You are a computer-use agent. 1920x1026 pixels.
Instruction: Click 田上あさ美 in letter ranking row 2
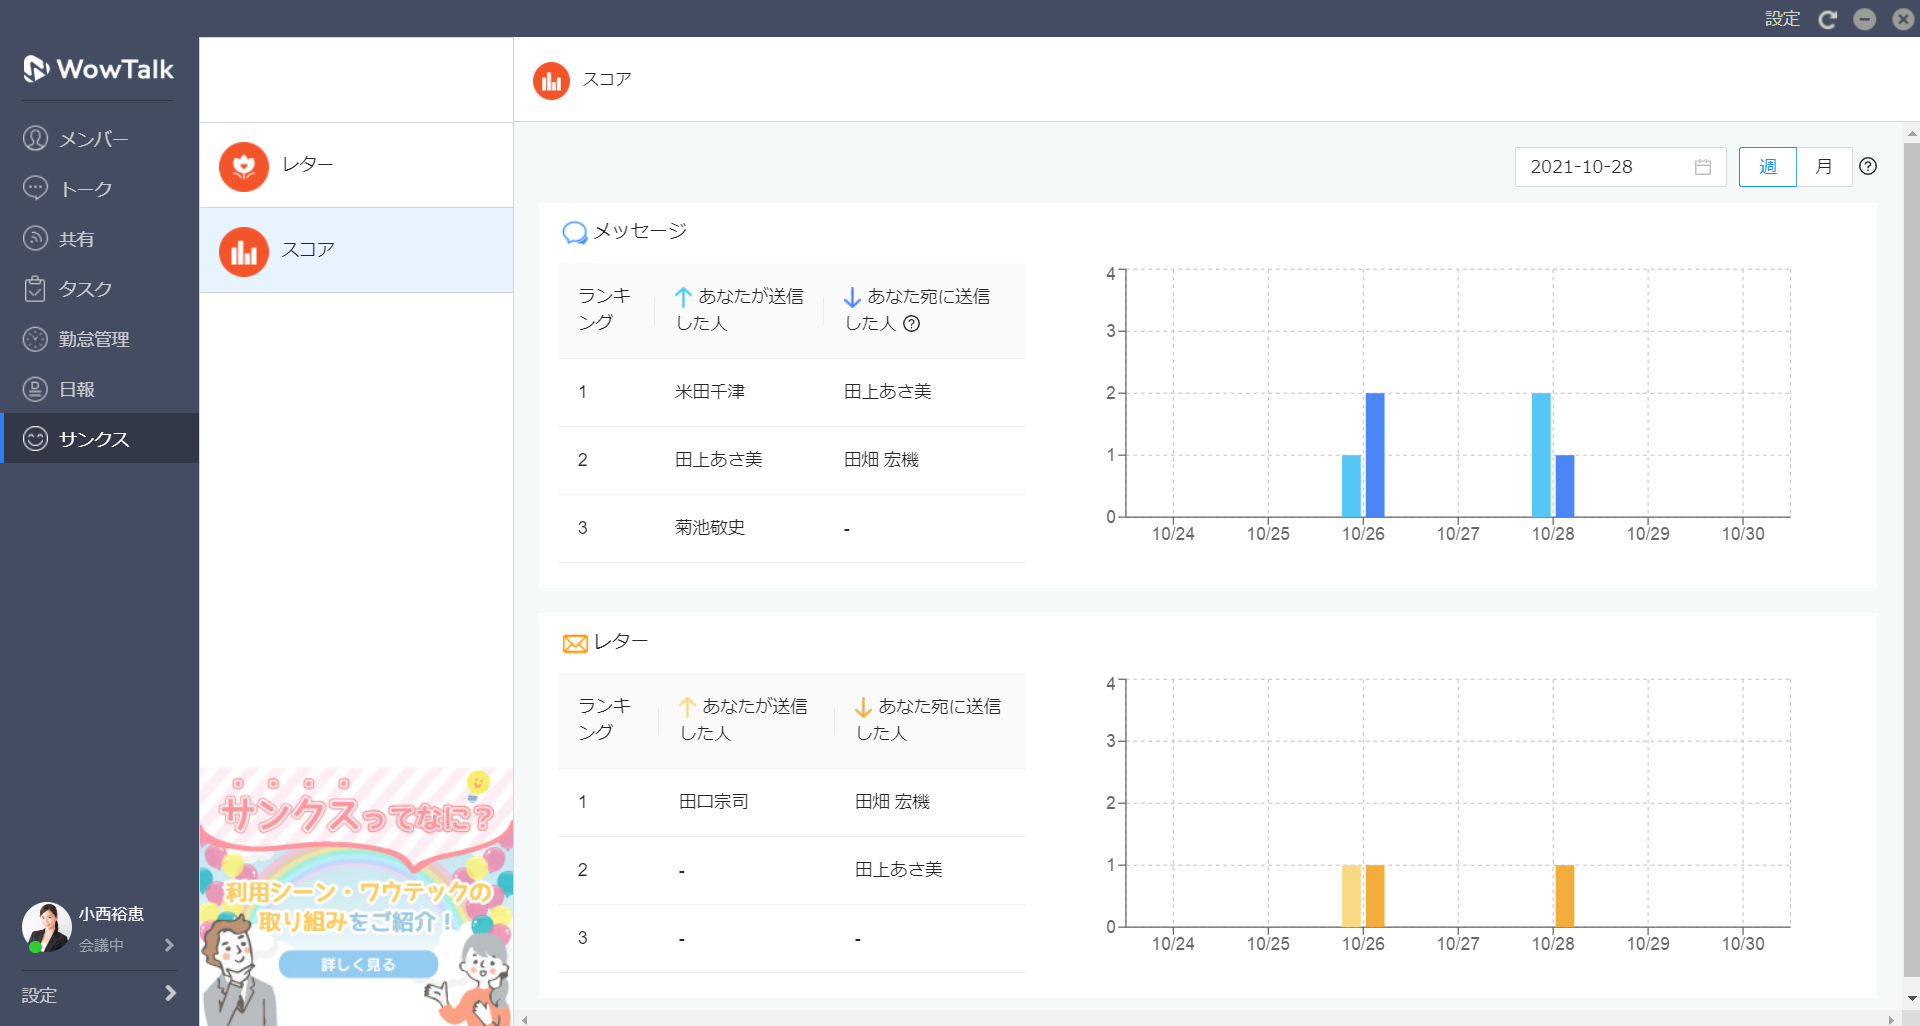pos(899,870)
